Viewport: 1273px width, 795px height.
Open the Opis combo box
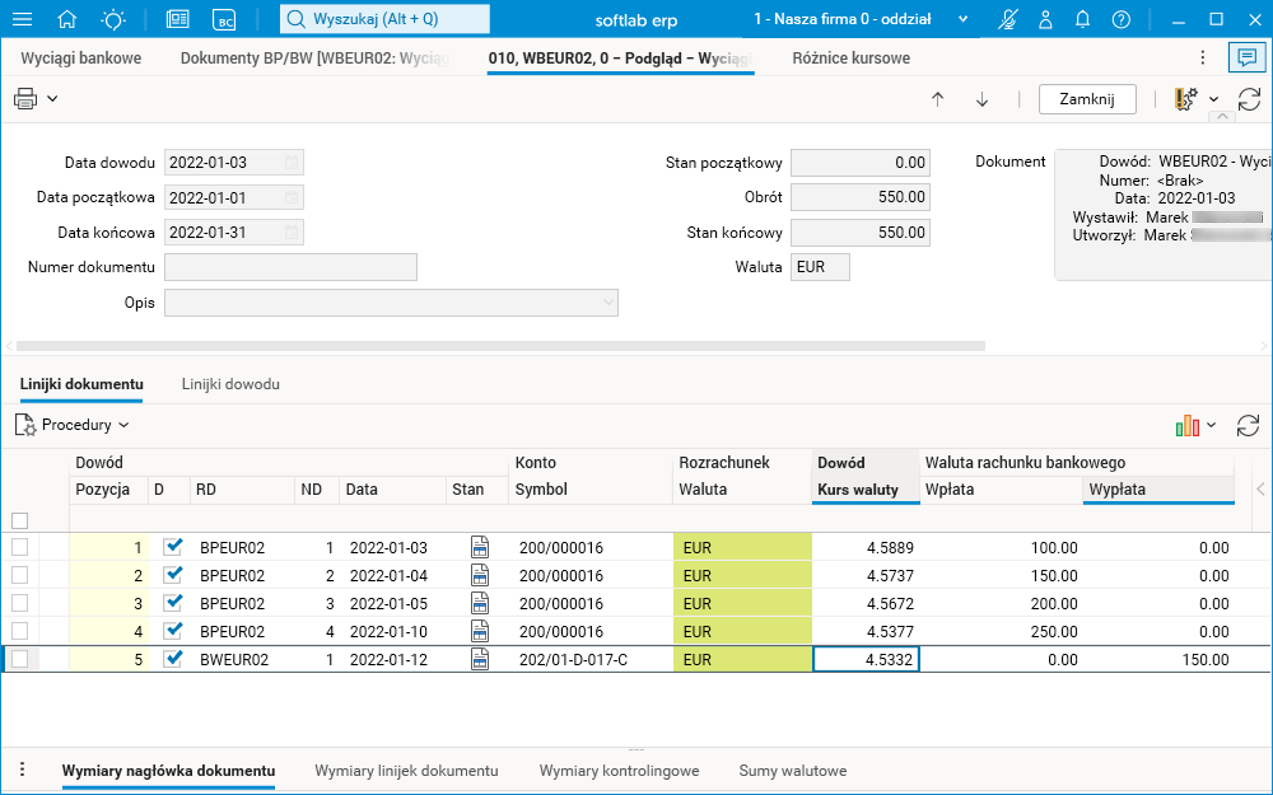pos(391,302)
